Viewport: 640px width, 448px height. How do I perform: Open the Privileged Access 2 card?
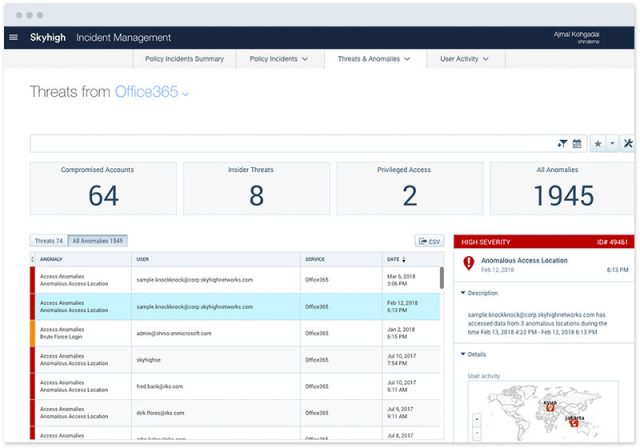(x=410, y=188)
